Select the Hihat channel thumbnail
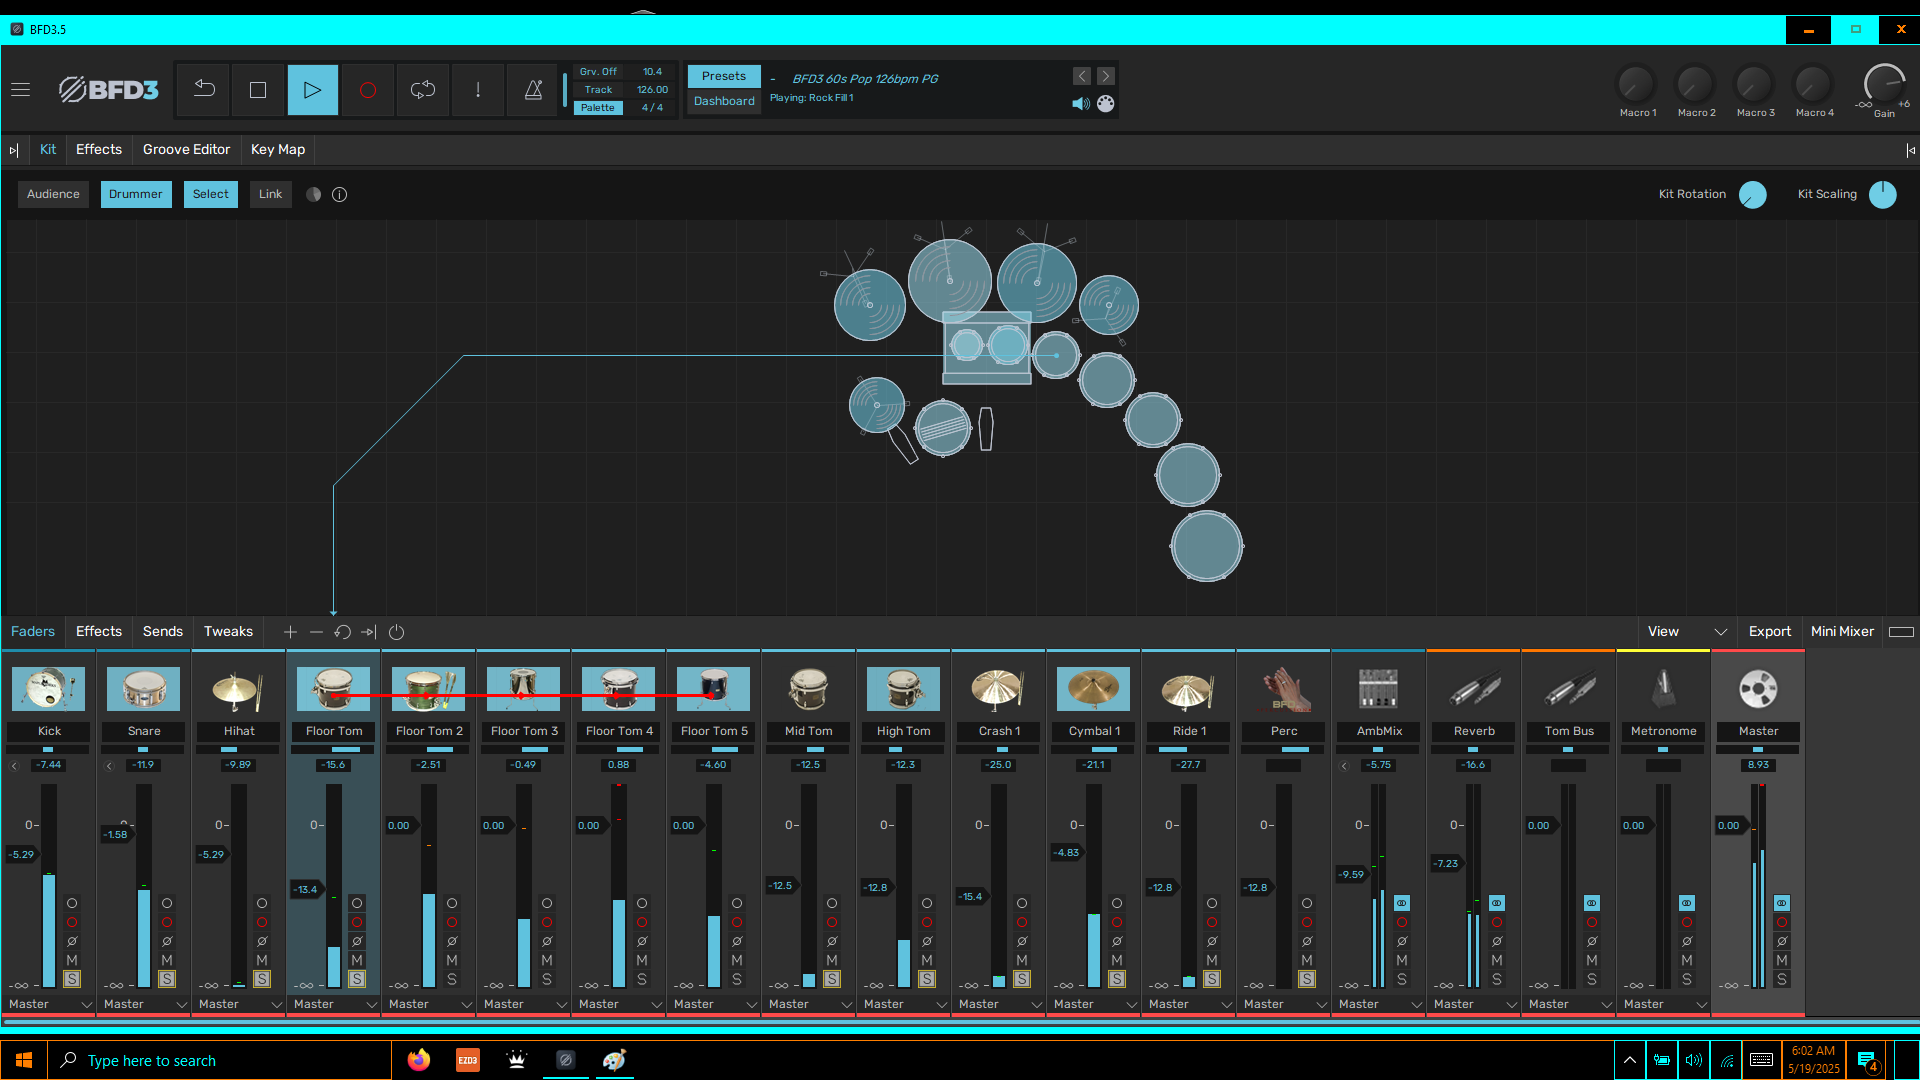This screenshot has width=1920, height=1080. click(239, 689)
